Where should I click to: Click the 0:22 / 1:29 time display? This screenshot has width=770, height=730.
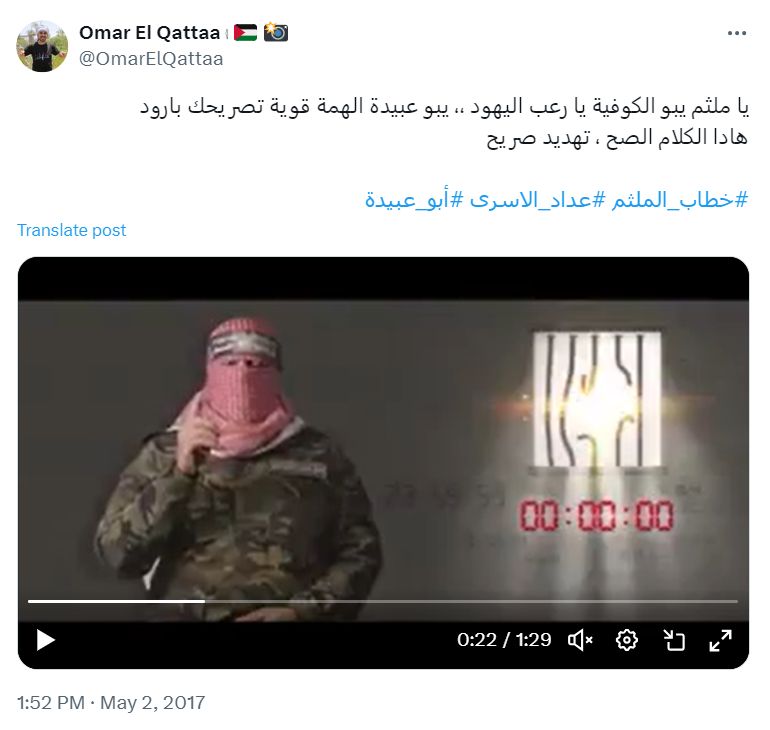(x=504, y=640)
